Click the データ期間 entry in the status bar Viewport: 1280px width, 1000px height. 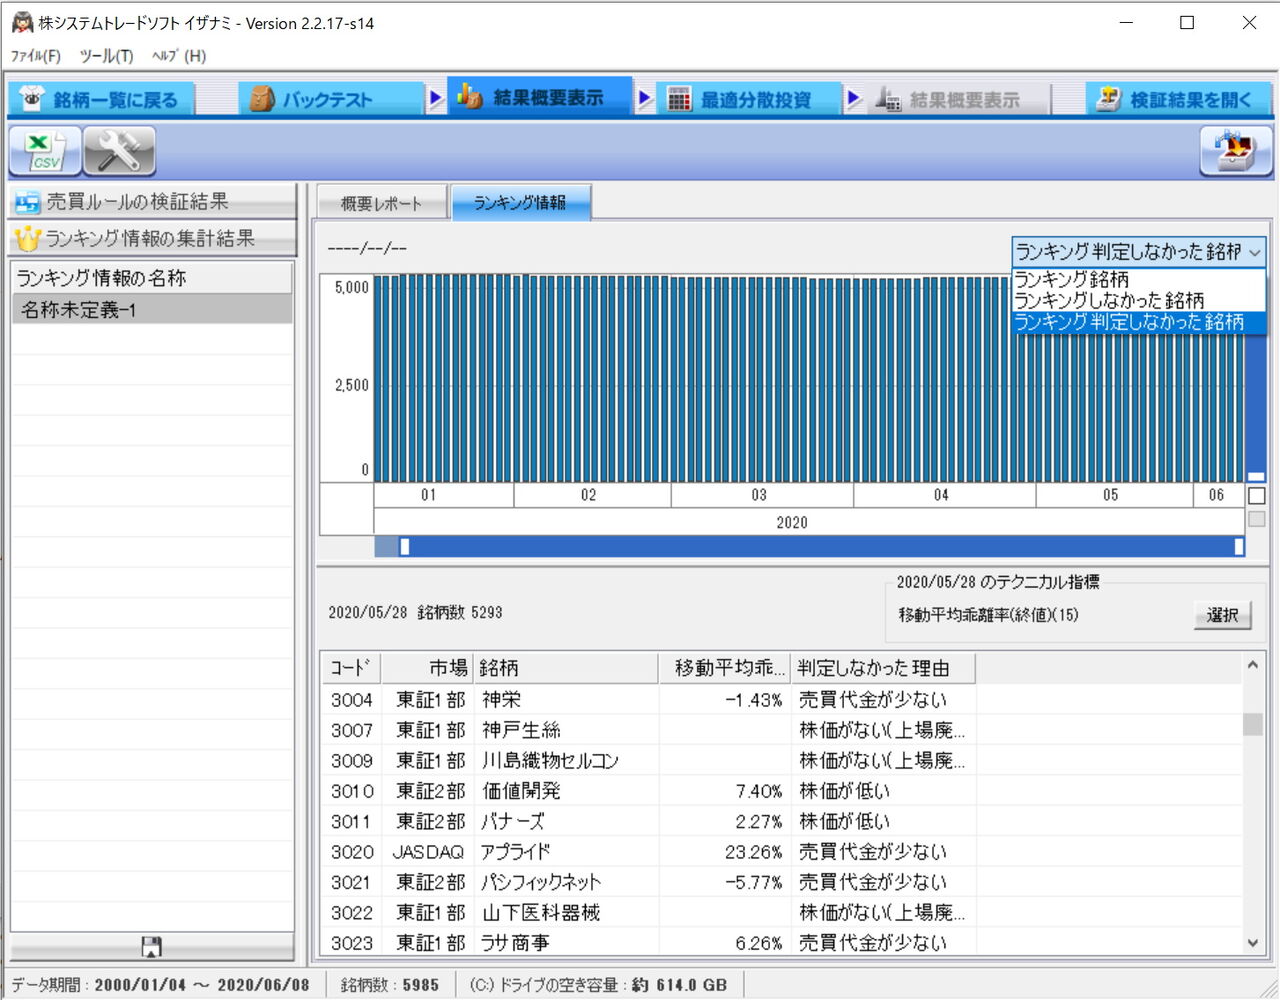coord(161,985)
